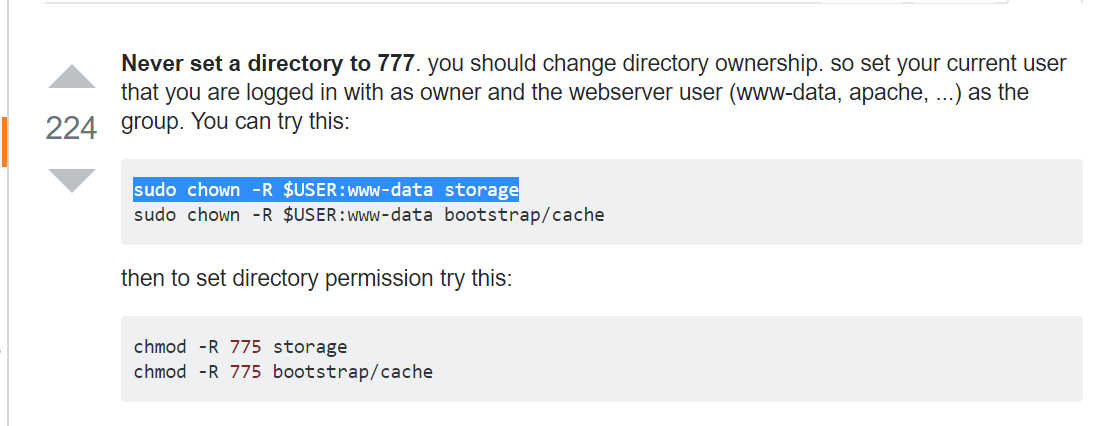Upvote the answer with 224 votes

pos(71,78)
